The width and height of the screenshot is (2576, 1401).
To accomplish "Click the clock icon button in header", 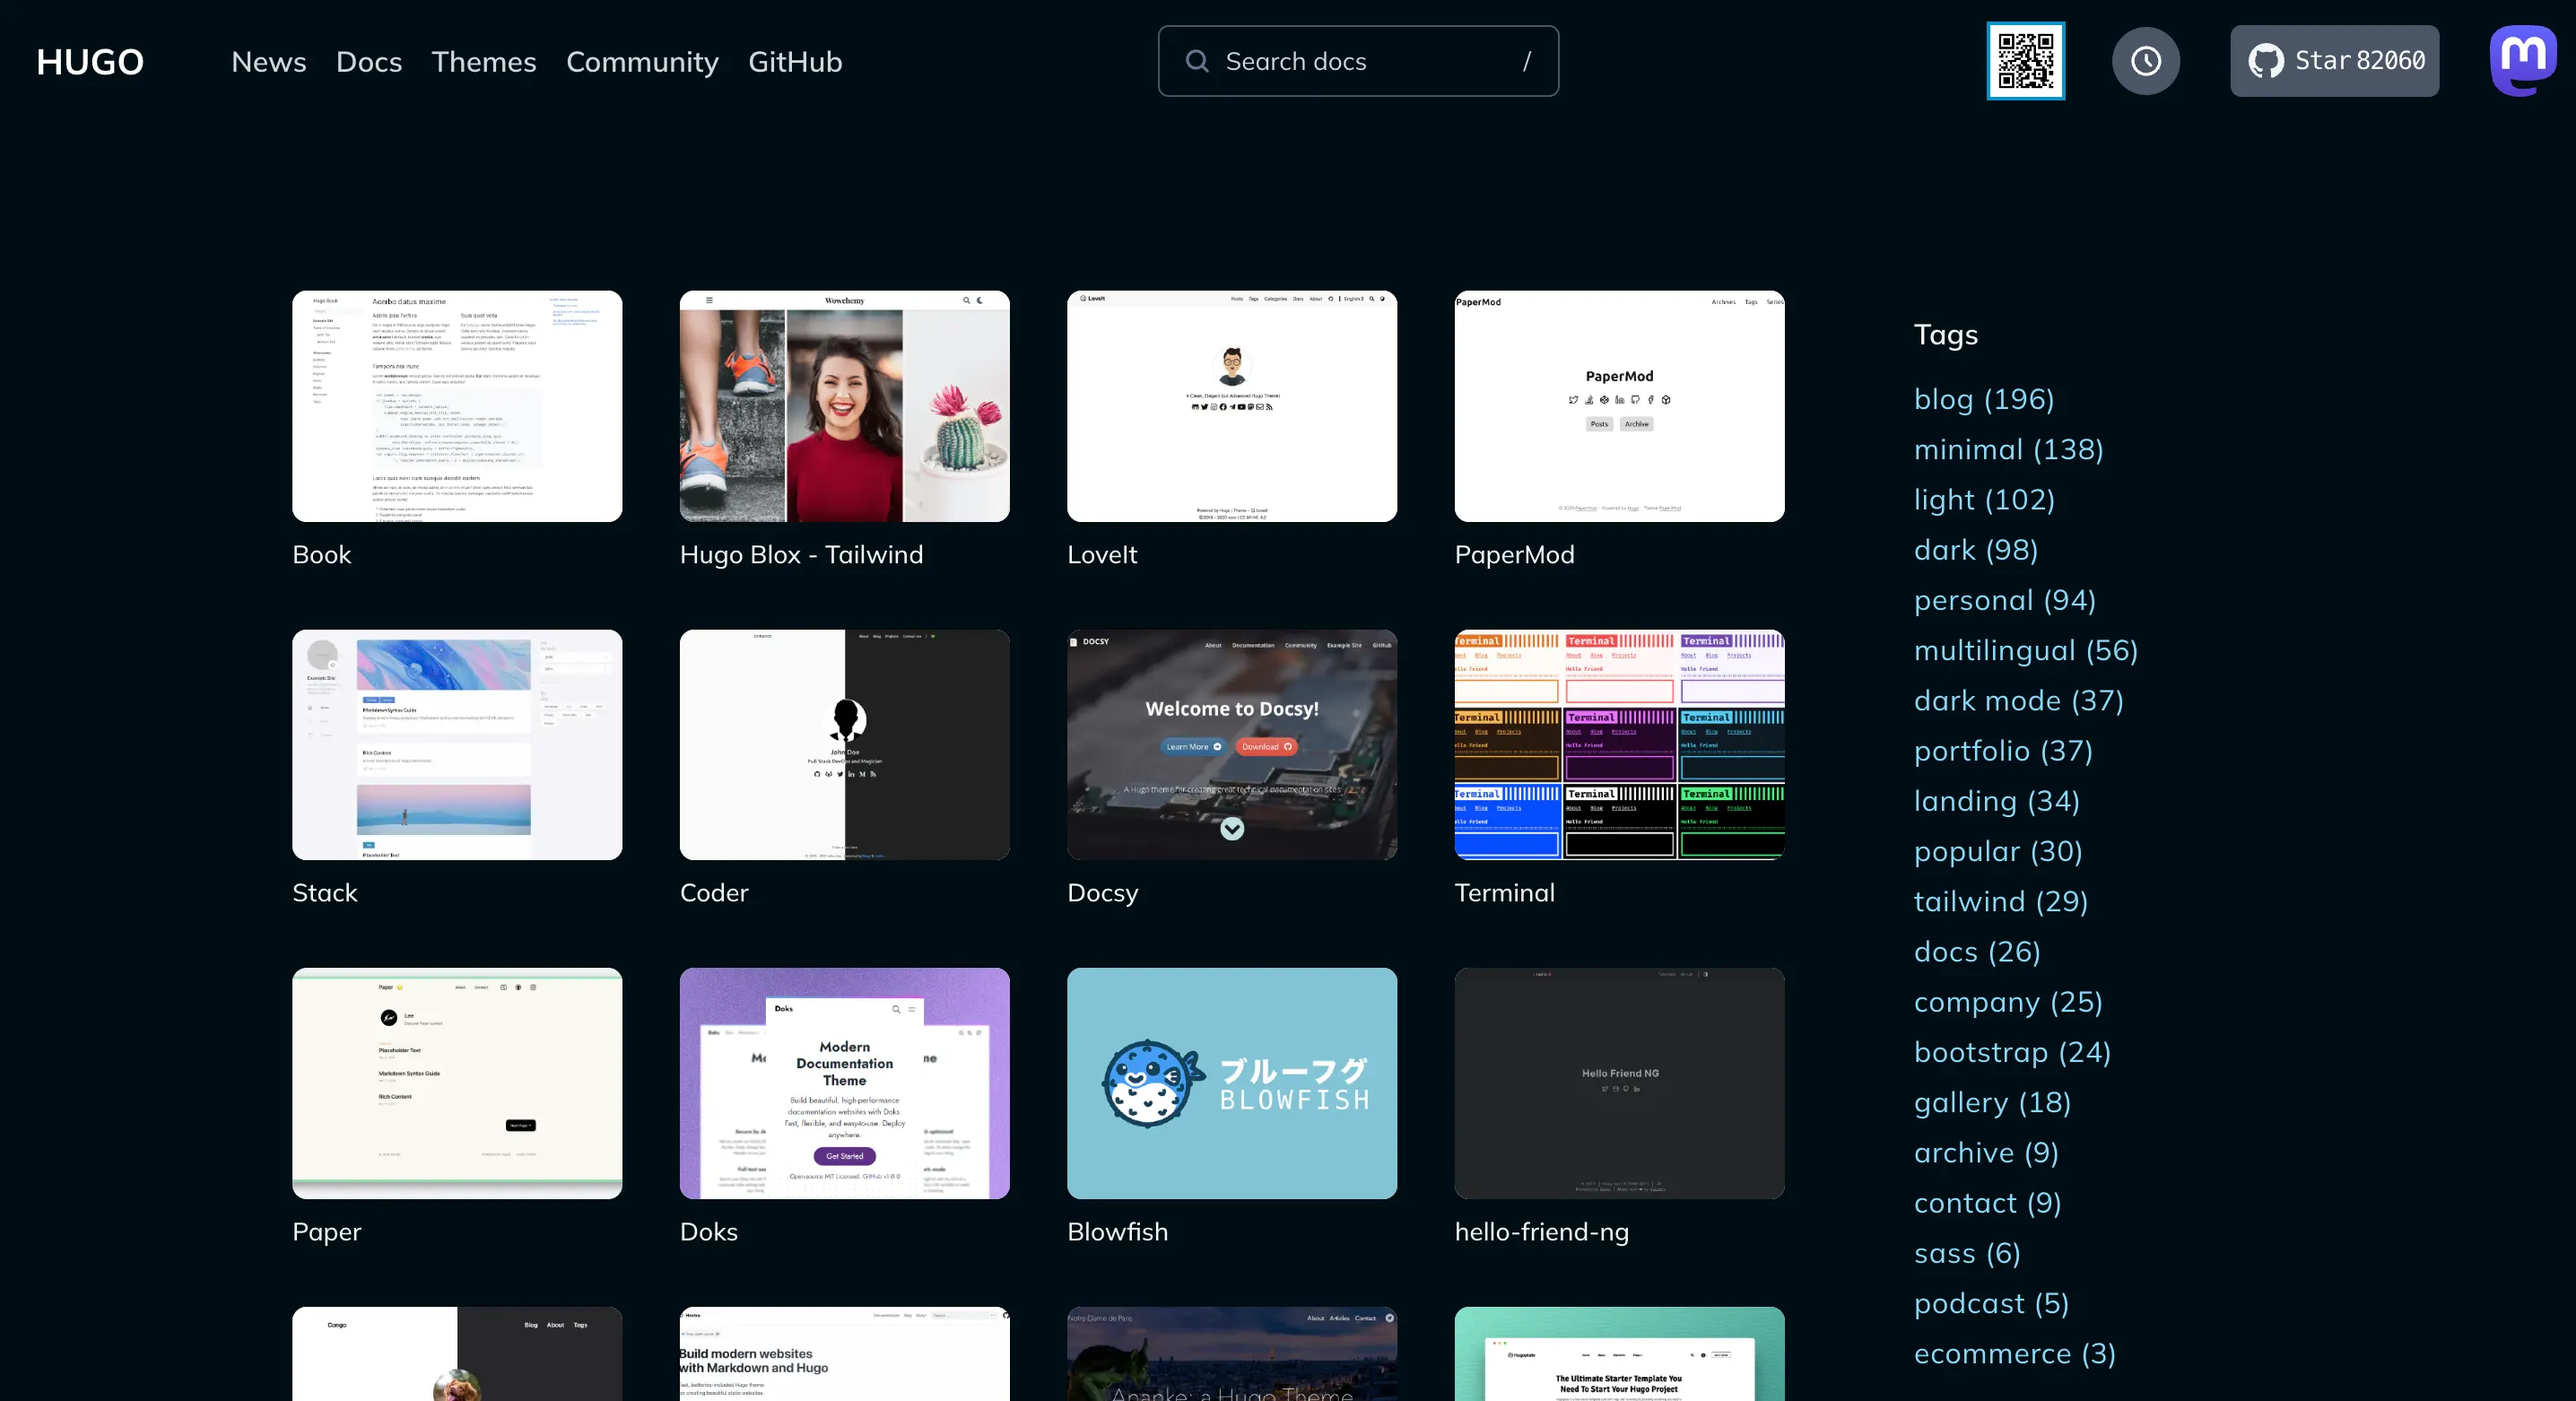I will click(x=2145, y=61).
